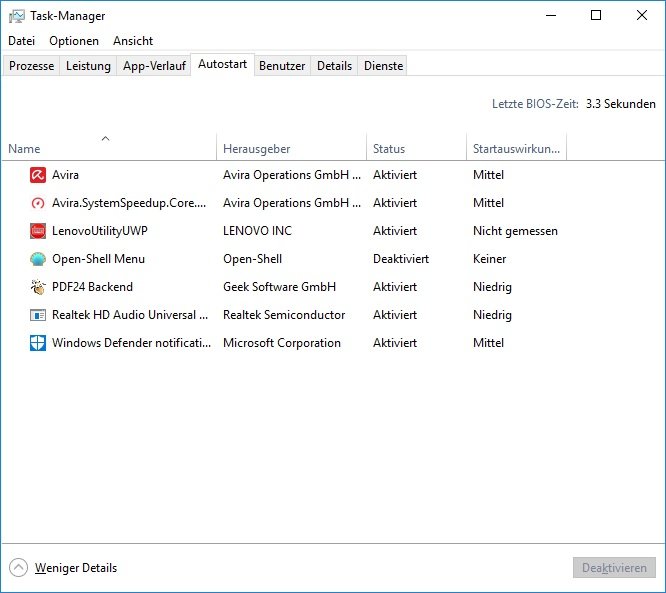Sort by the Startauswirkung column header
The image size is (666, 593).
[x=516, y=147]
